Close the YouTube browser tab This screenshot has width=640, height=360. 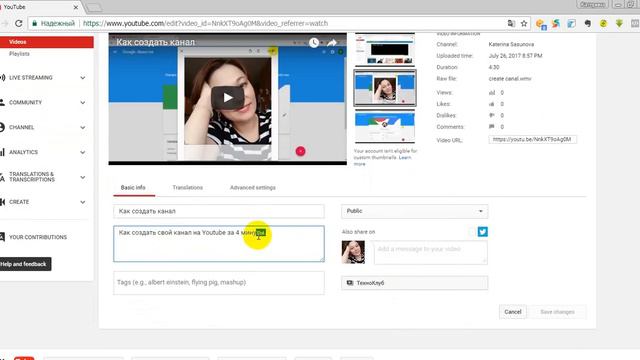click(x=76, y=7)
